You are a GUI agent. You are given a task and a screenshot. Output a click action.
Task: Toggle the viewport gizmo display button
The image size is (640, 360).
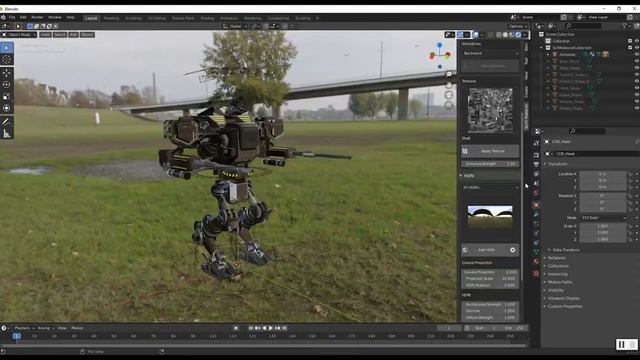coord(460,35)
